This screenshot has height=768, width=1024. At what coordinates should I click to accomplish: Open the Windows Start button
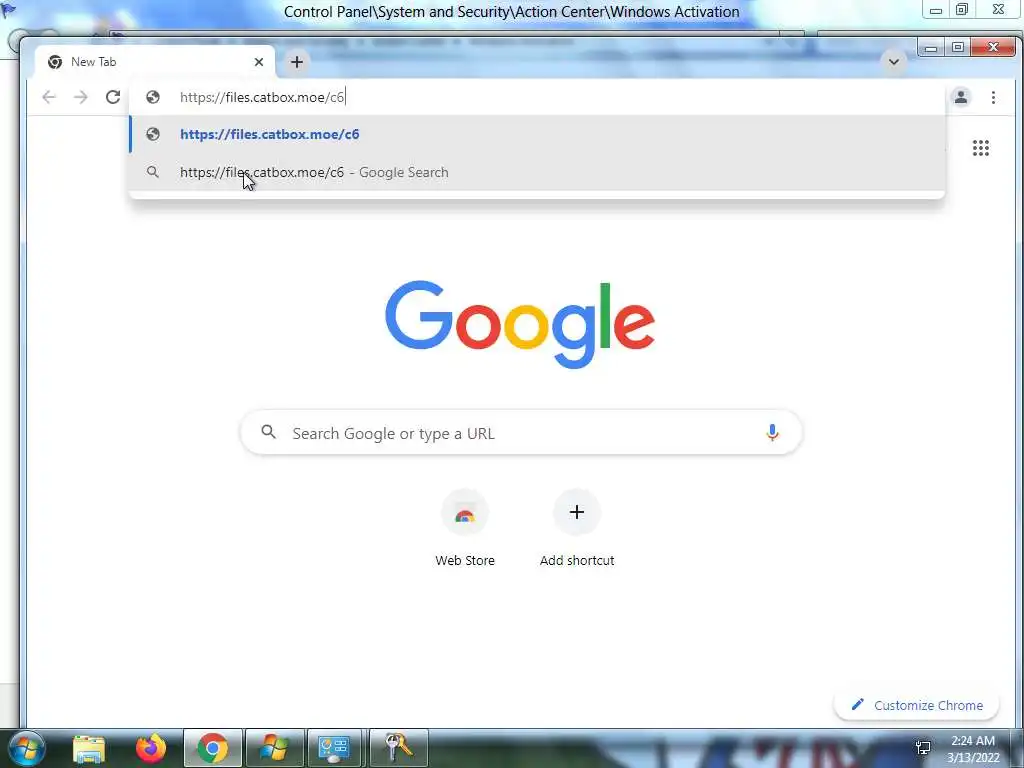[27, 748]
